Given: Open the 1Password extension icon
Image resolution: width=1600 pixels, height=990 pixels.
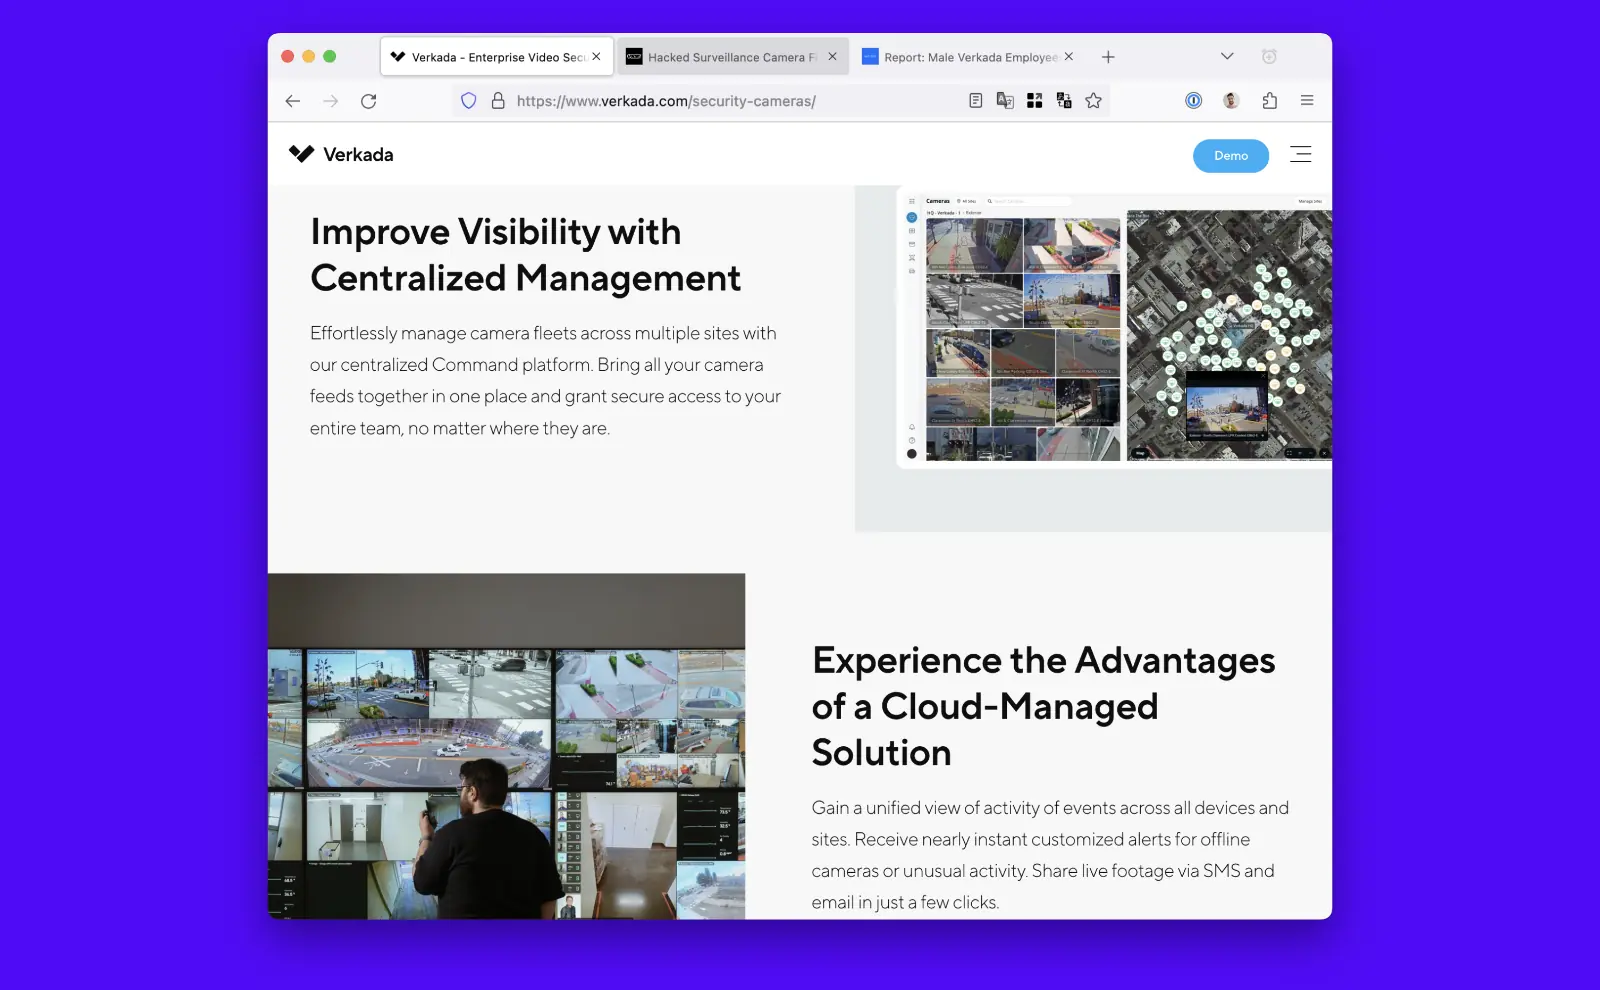Looking at the screenshot, I should (x=1193, y=100).
